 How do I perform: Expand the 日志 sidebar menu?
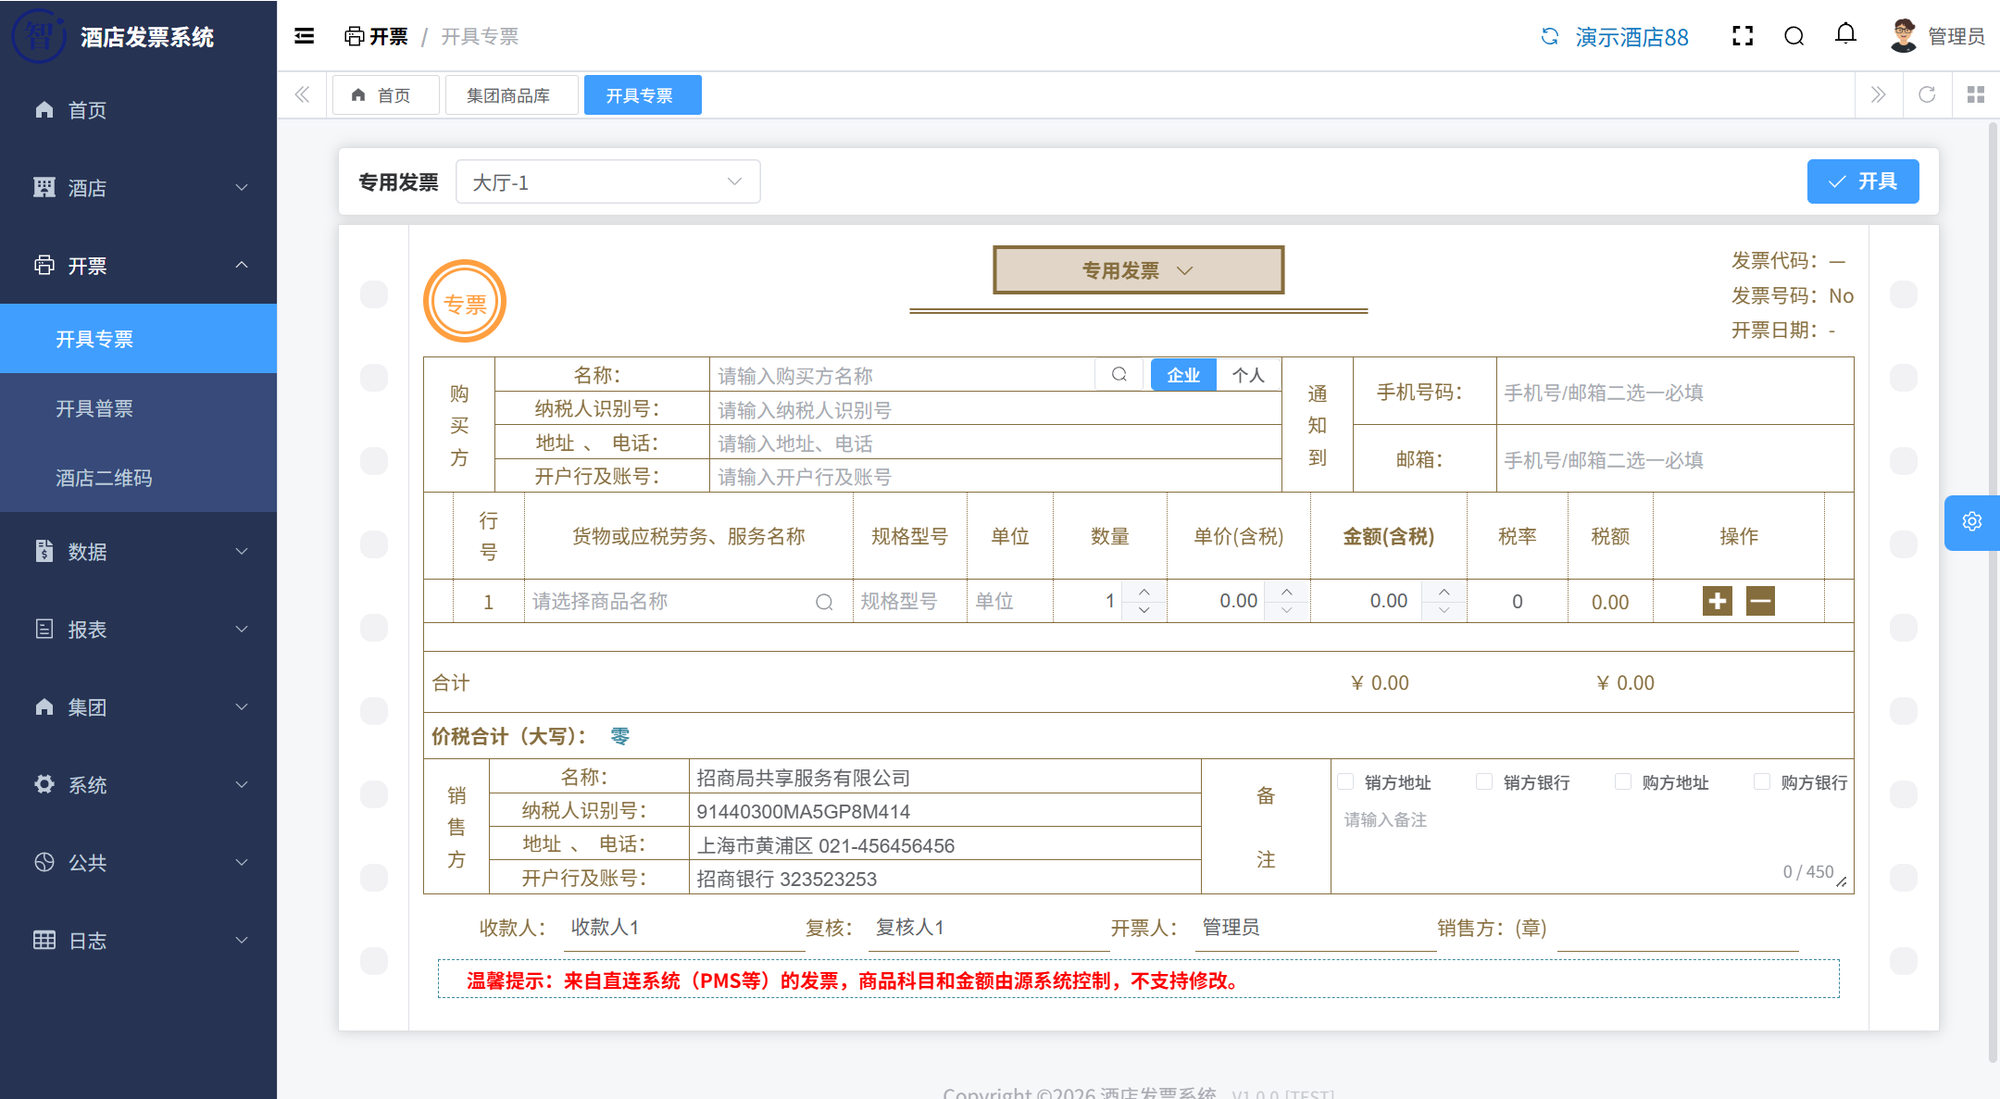coord(138,941)
